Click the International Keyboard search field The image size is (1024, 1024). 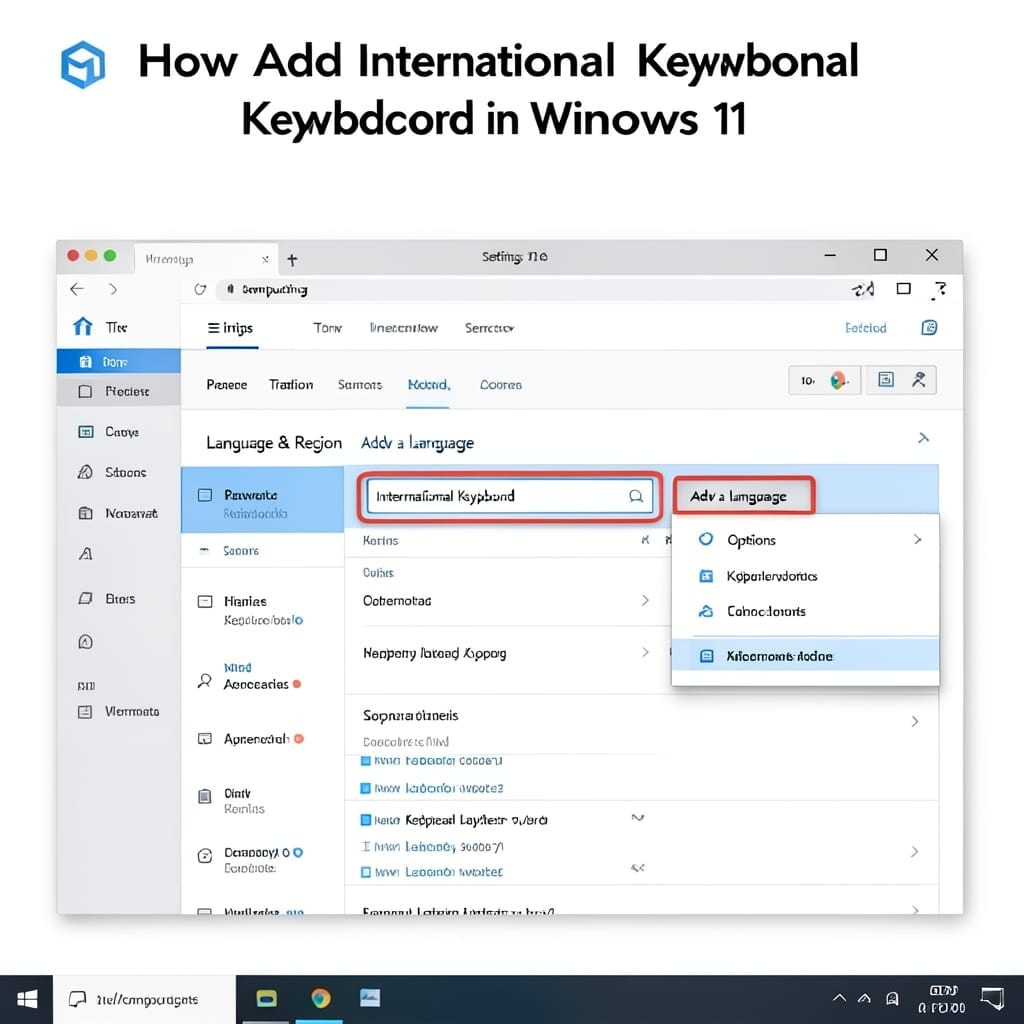(x=509, y=496)
